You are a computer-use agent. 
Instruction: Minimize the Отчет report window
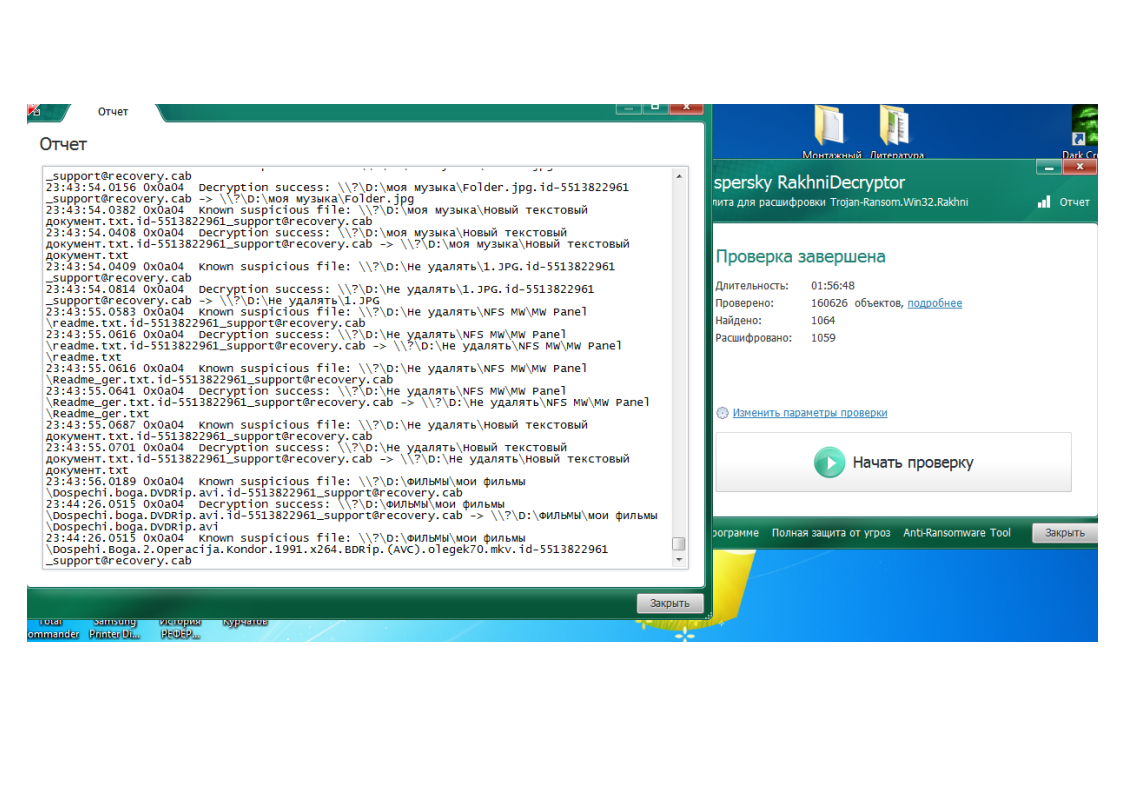[628, 108]
